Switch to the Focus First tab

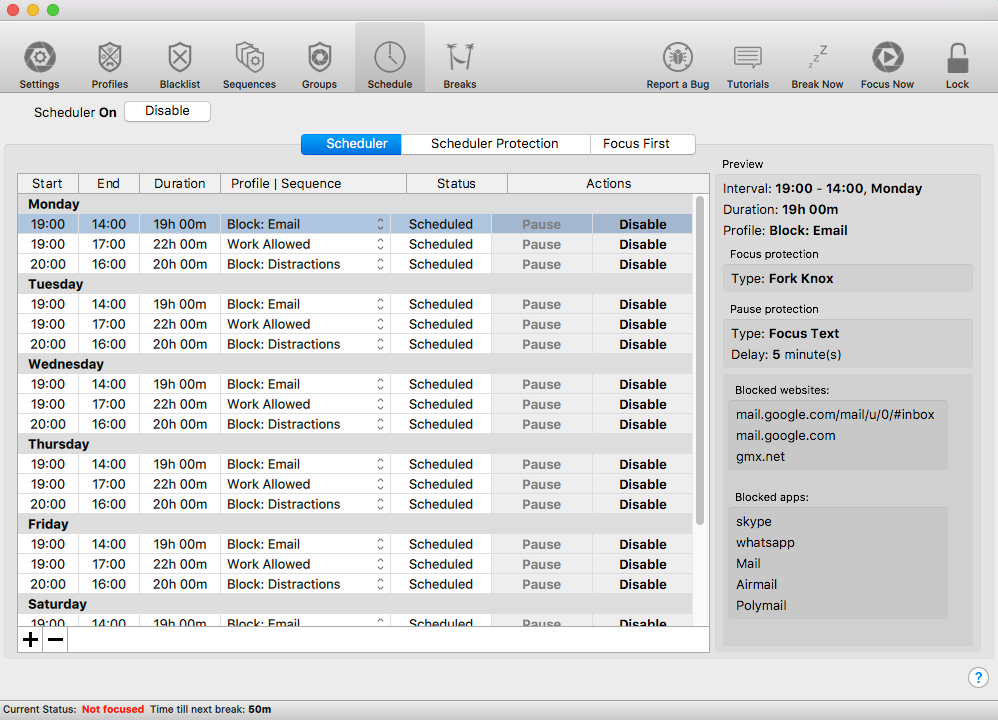click(636, 144)
